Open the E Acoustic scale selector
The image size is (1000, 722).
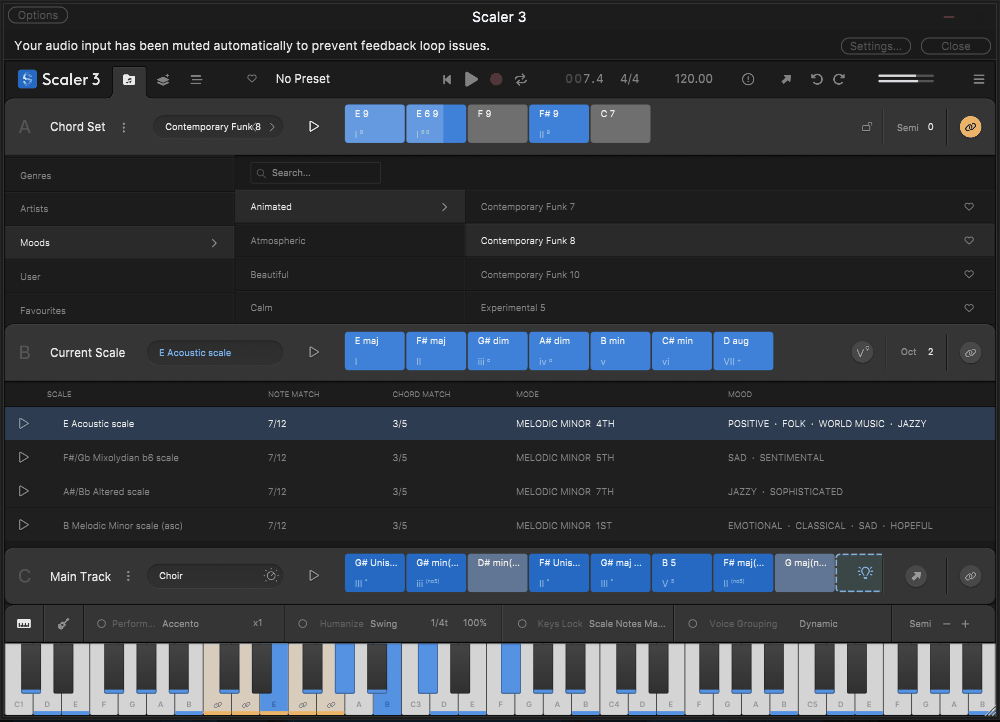click(215, 353)
